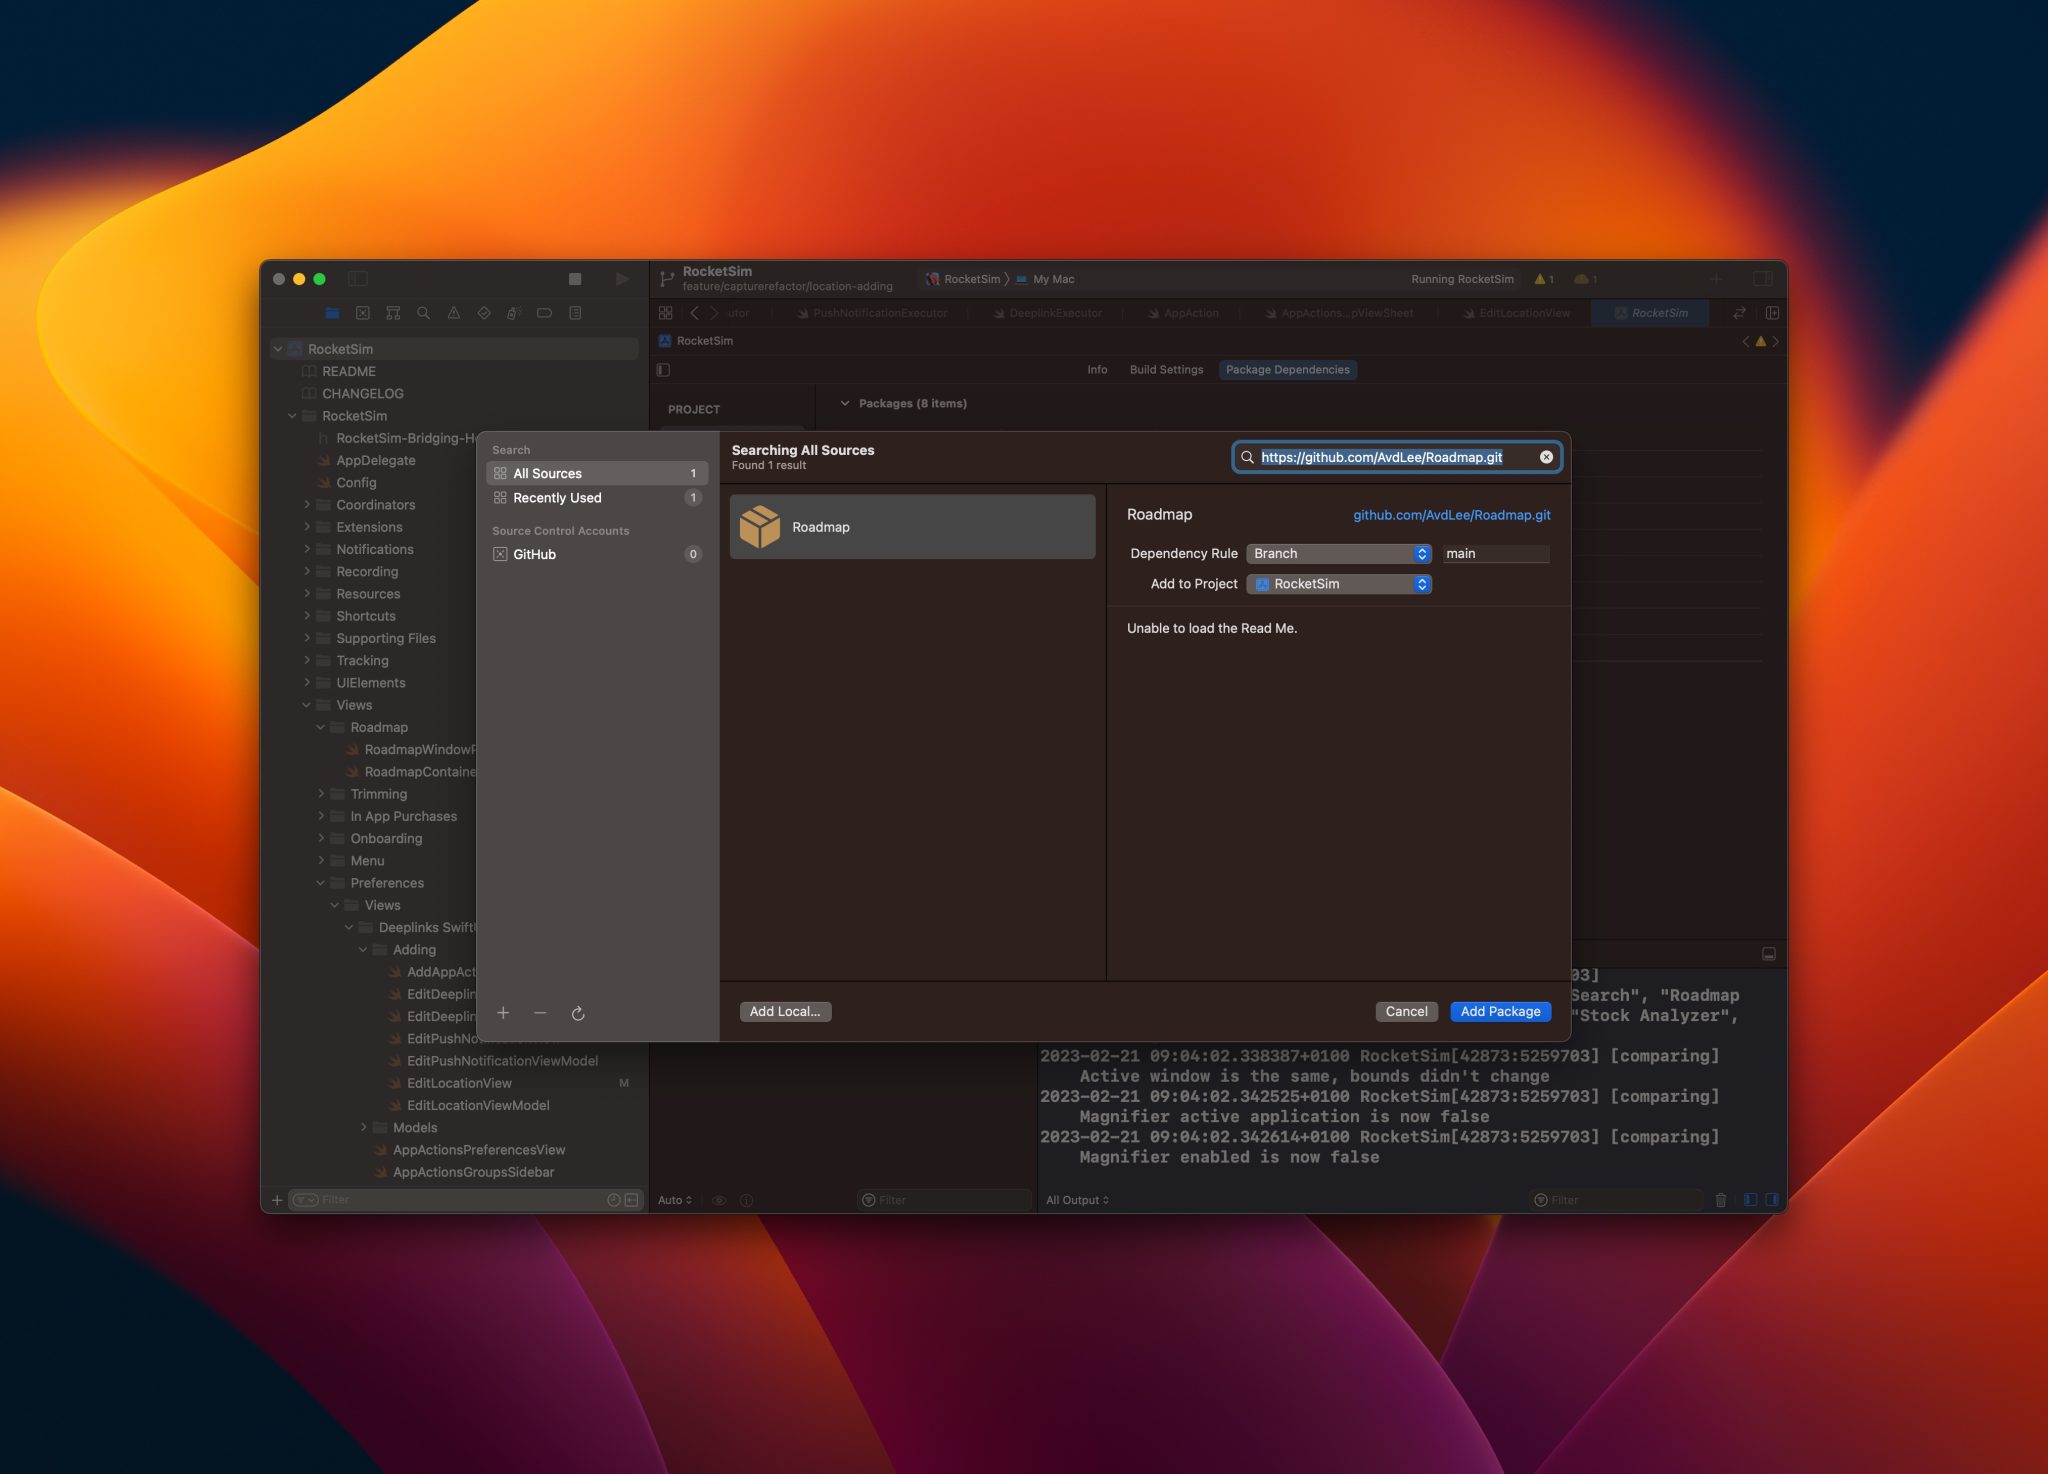This screenshot has height=1474, width=2048.
Task: Clear the package URL search field
Action: point(1546,457)
